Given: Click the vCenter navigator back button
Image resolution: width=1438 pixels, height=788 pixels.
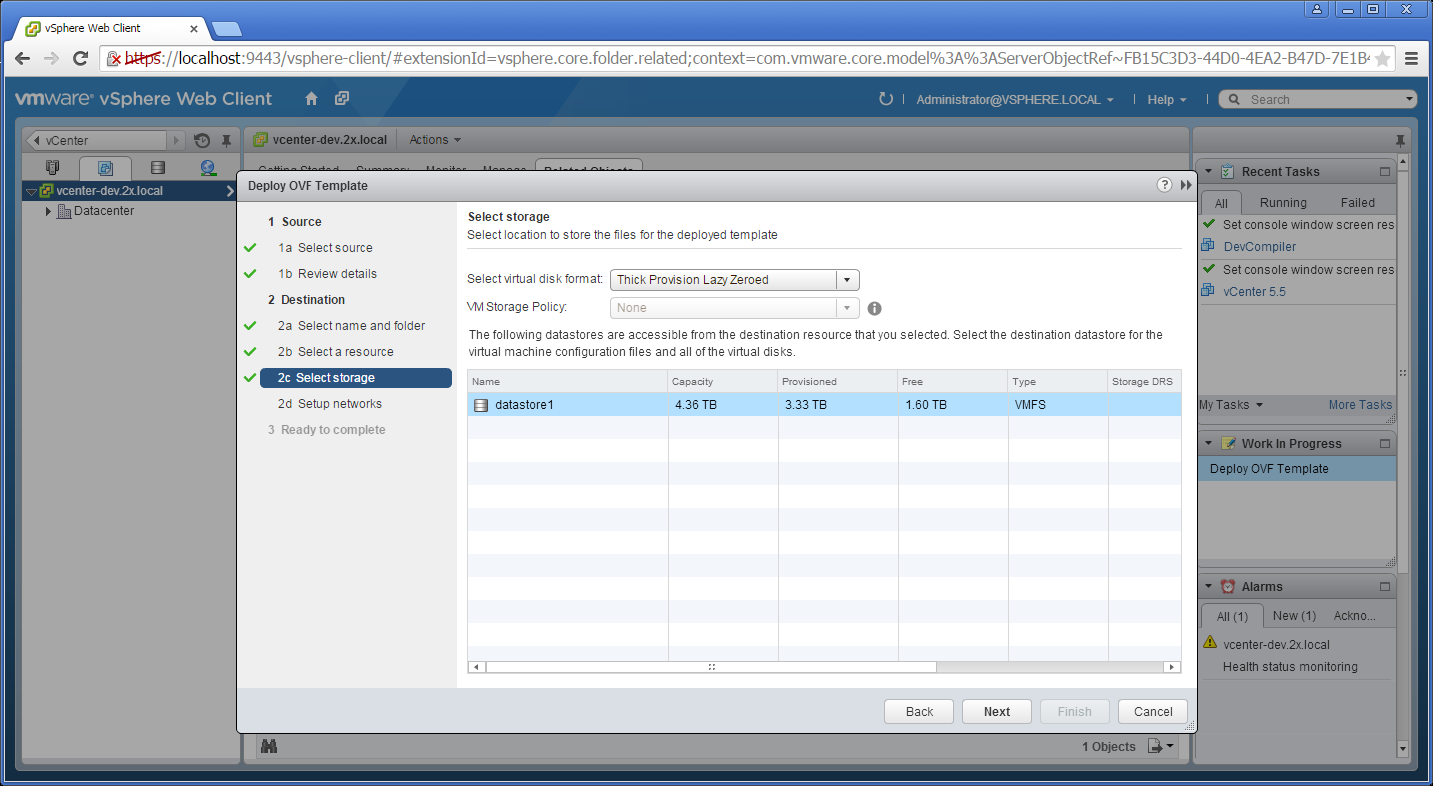Looking at the screenshot, I should (x=37, y=141).
